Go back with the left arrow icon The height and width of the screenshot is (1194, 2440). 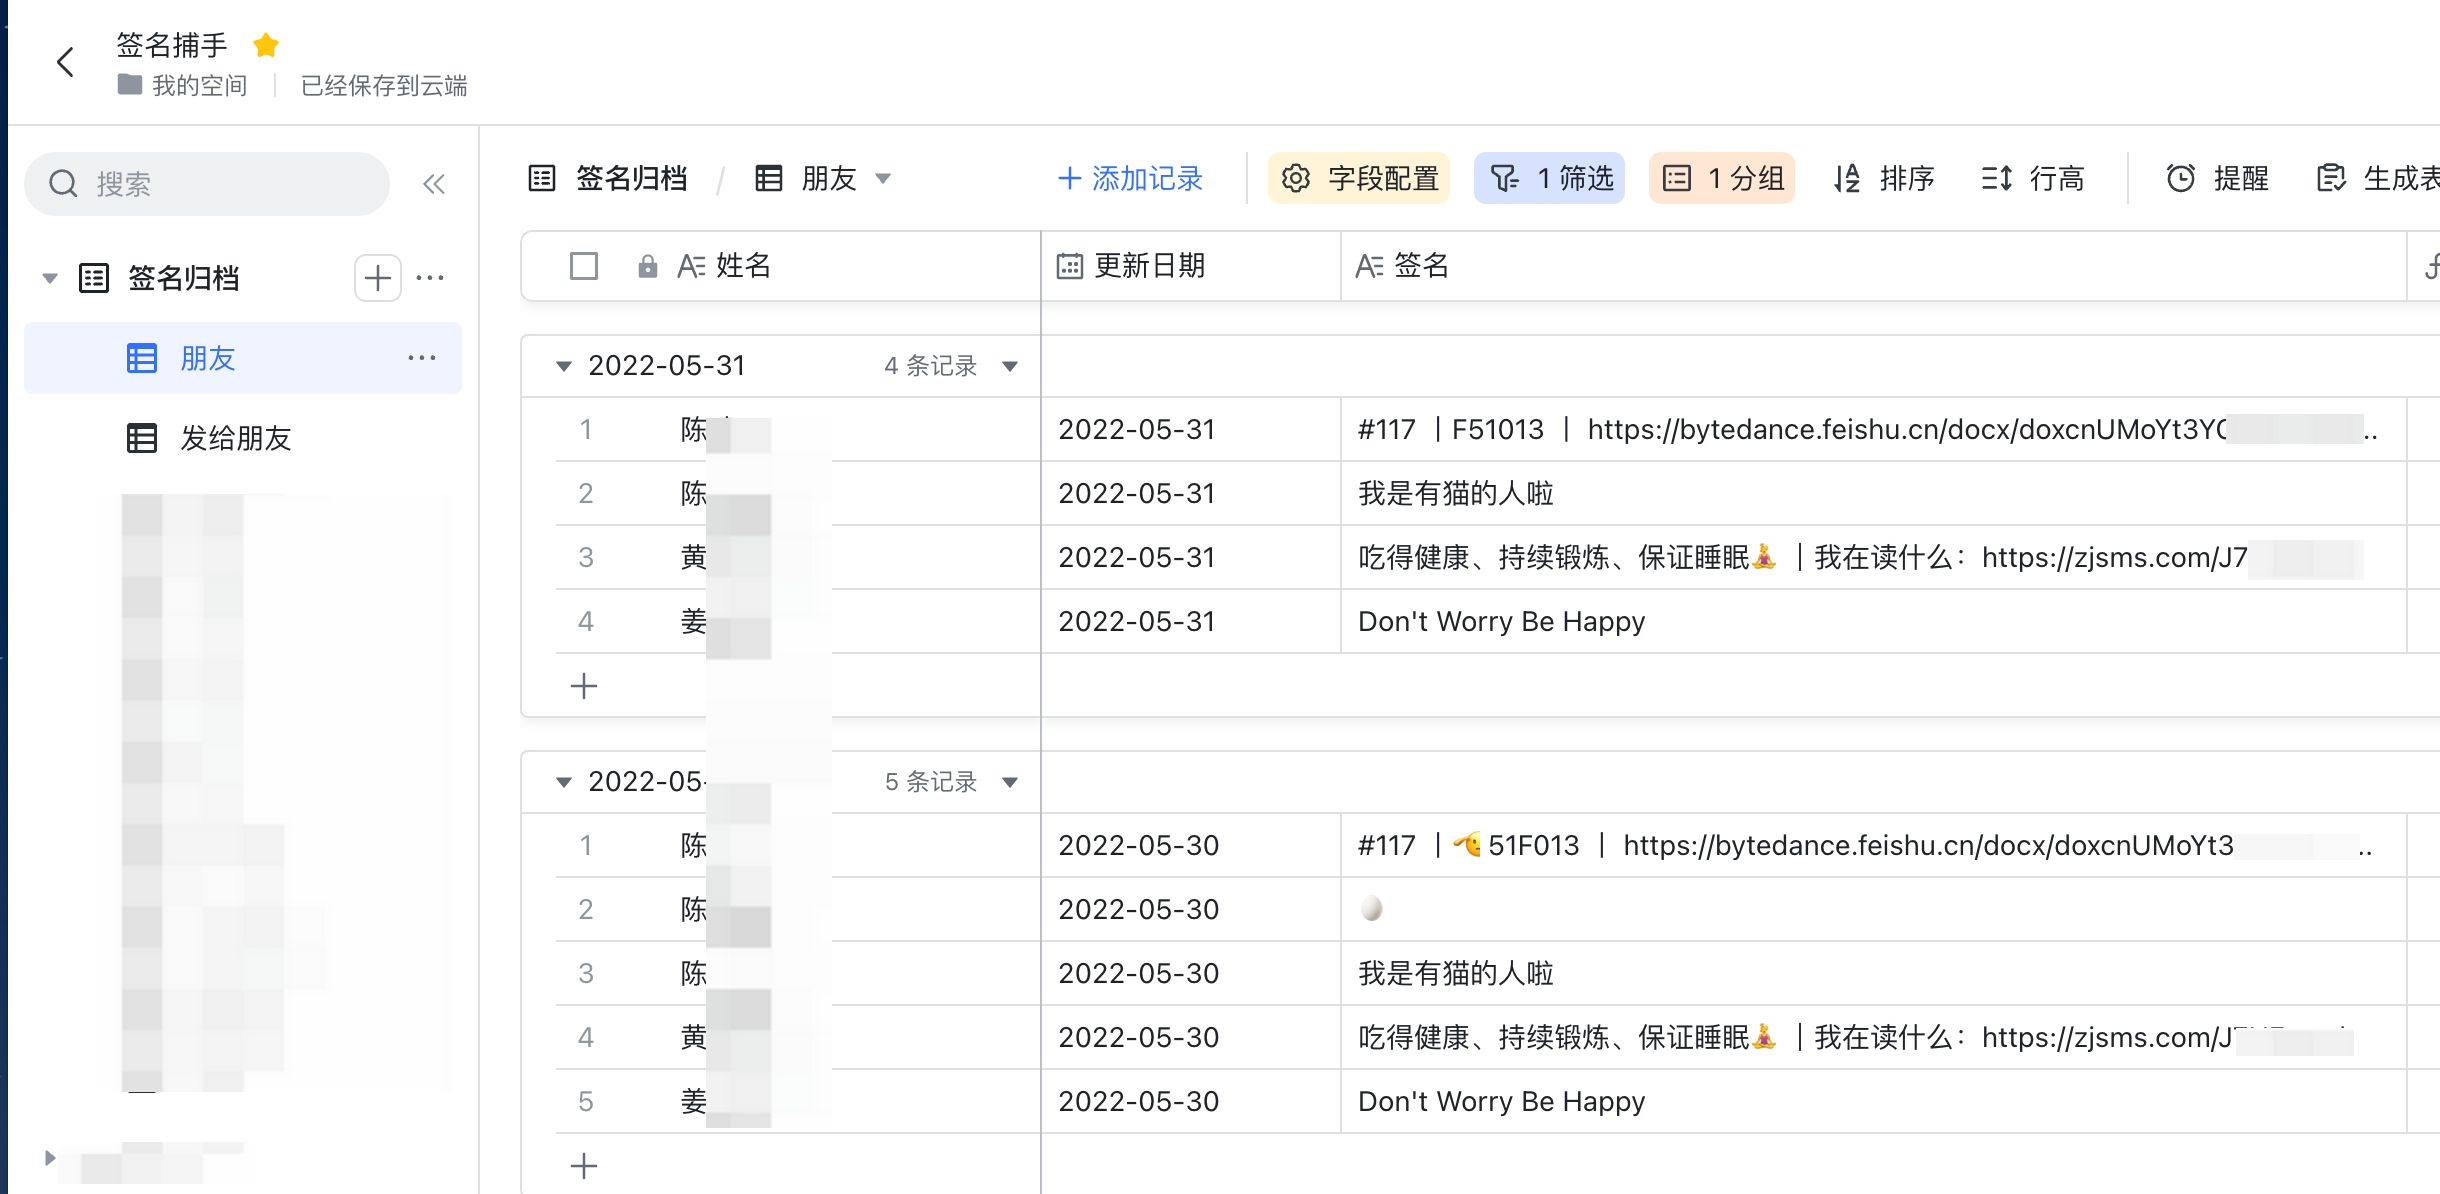(66, 63)
